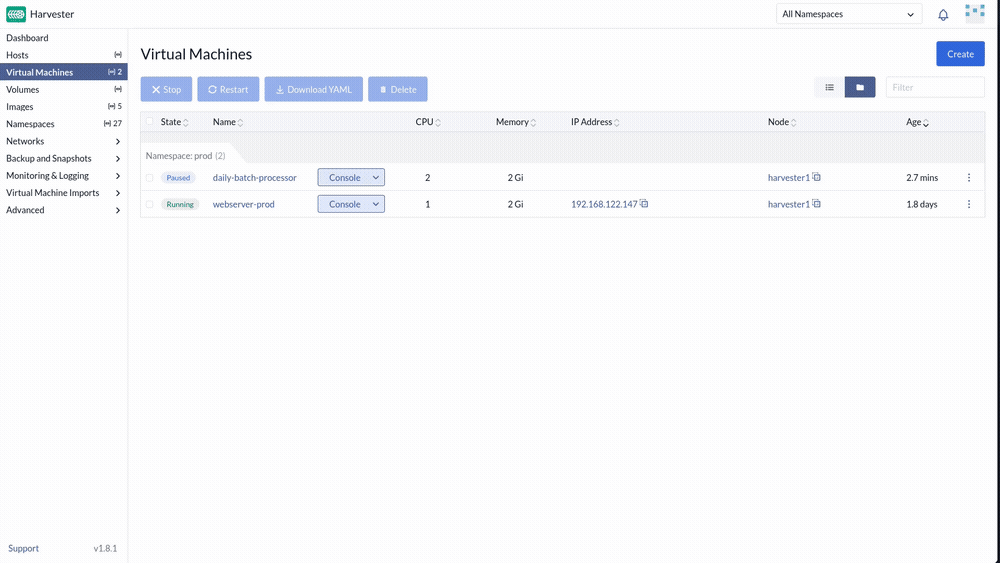Sort table by Age column
The image size is (1000, 563).
[x=917, y=122]
